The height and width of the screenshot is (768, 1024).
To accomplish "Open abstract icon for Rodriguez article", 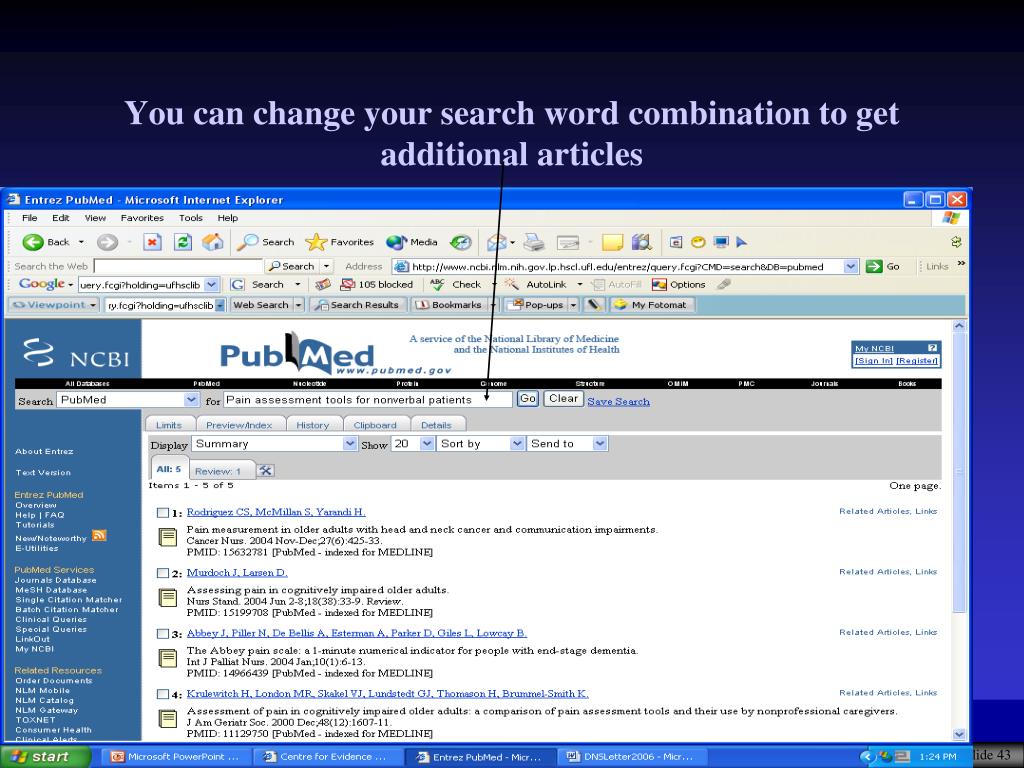I will click(x=168, y=537).
